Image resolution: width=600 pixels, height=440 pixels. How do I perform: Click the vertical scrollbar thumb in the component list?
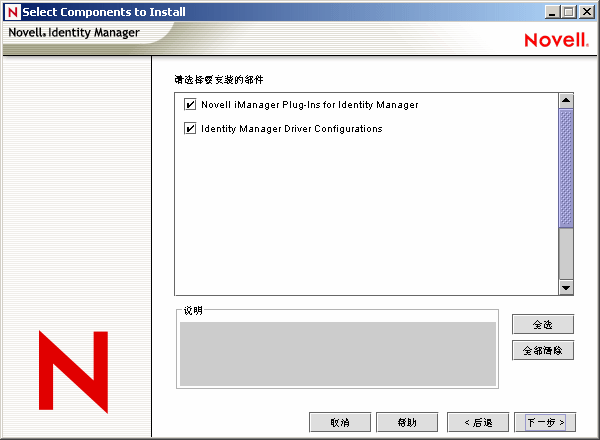click(566, 168)
